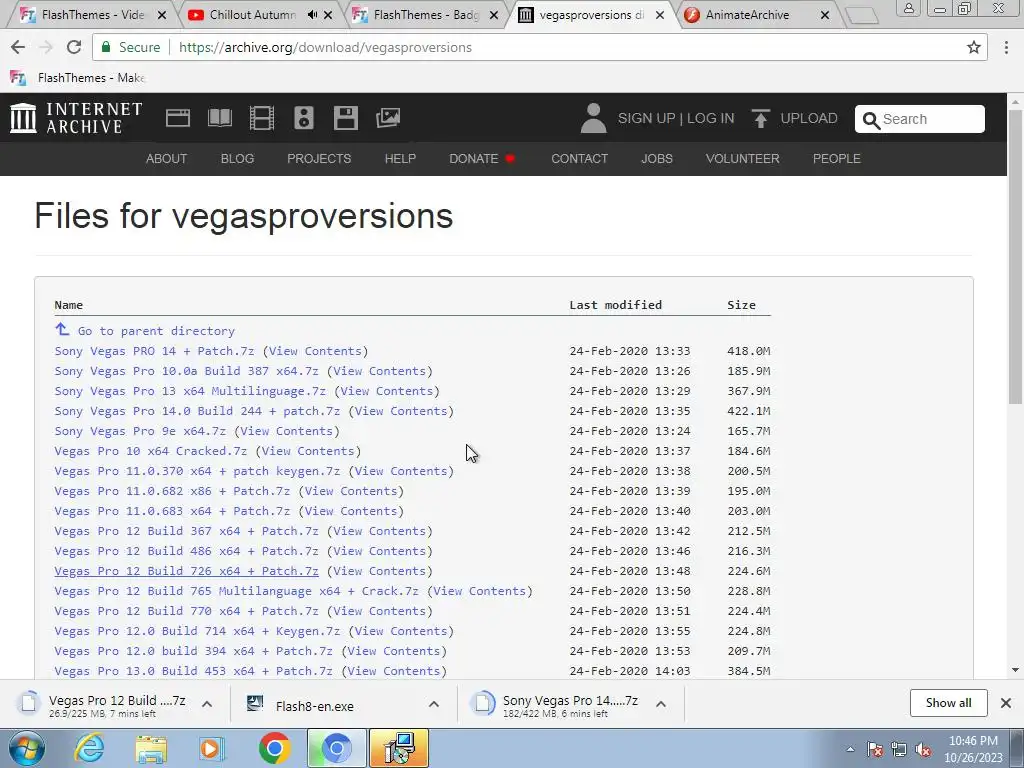This screenshot has width=1024, height=768.
Task: Open File Explorer from the taskbar
Action: click(151, 749)
